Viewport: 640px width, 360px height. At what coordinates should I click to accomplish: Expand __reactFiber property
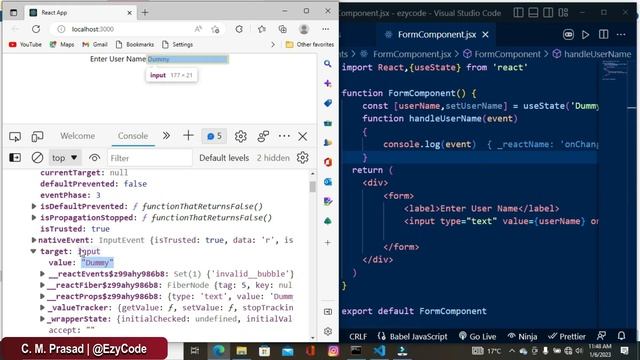(42, 285)
